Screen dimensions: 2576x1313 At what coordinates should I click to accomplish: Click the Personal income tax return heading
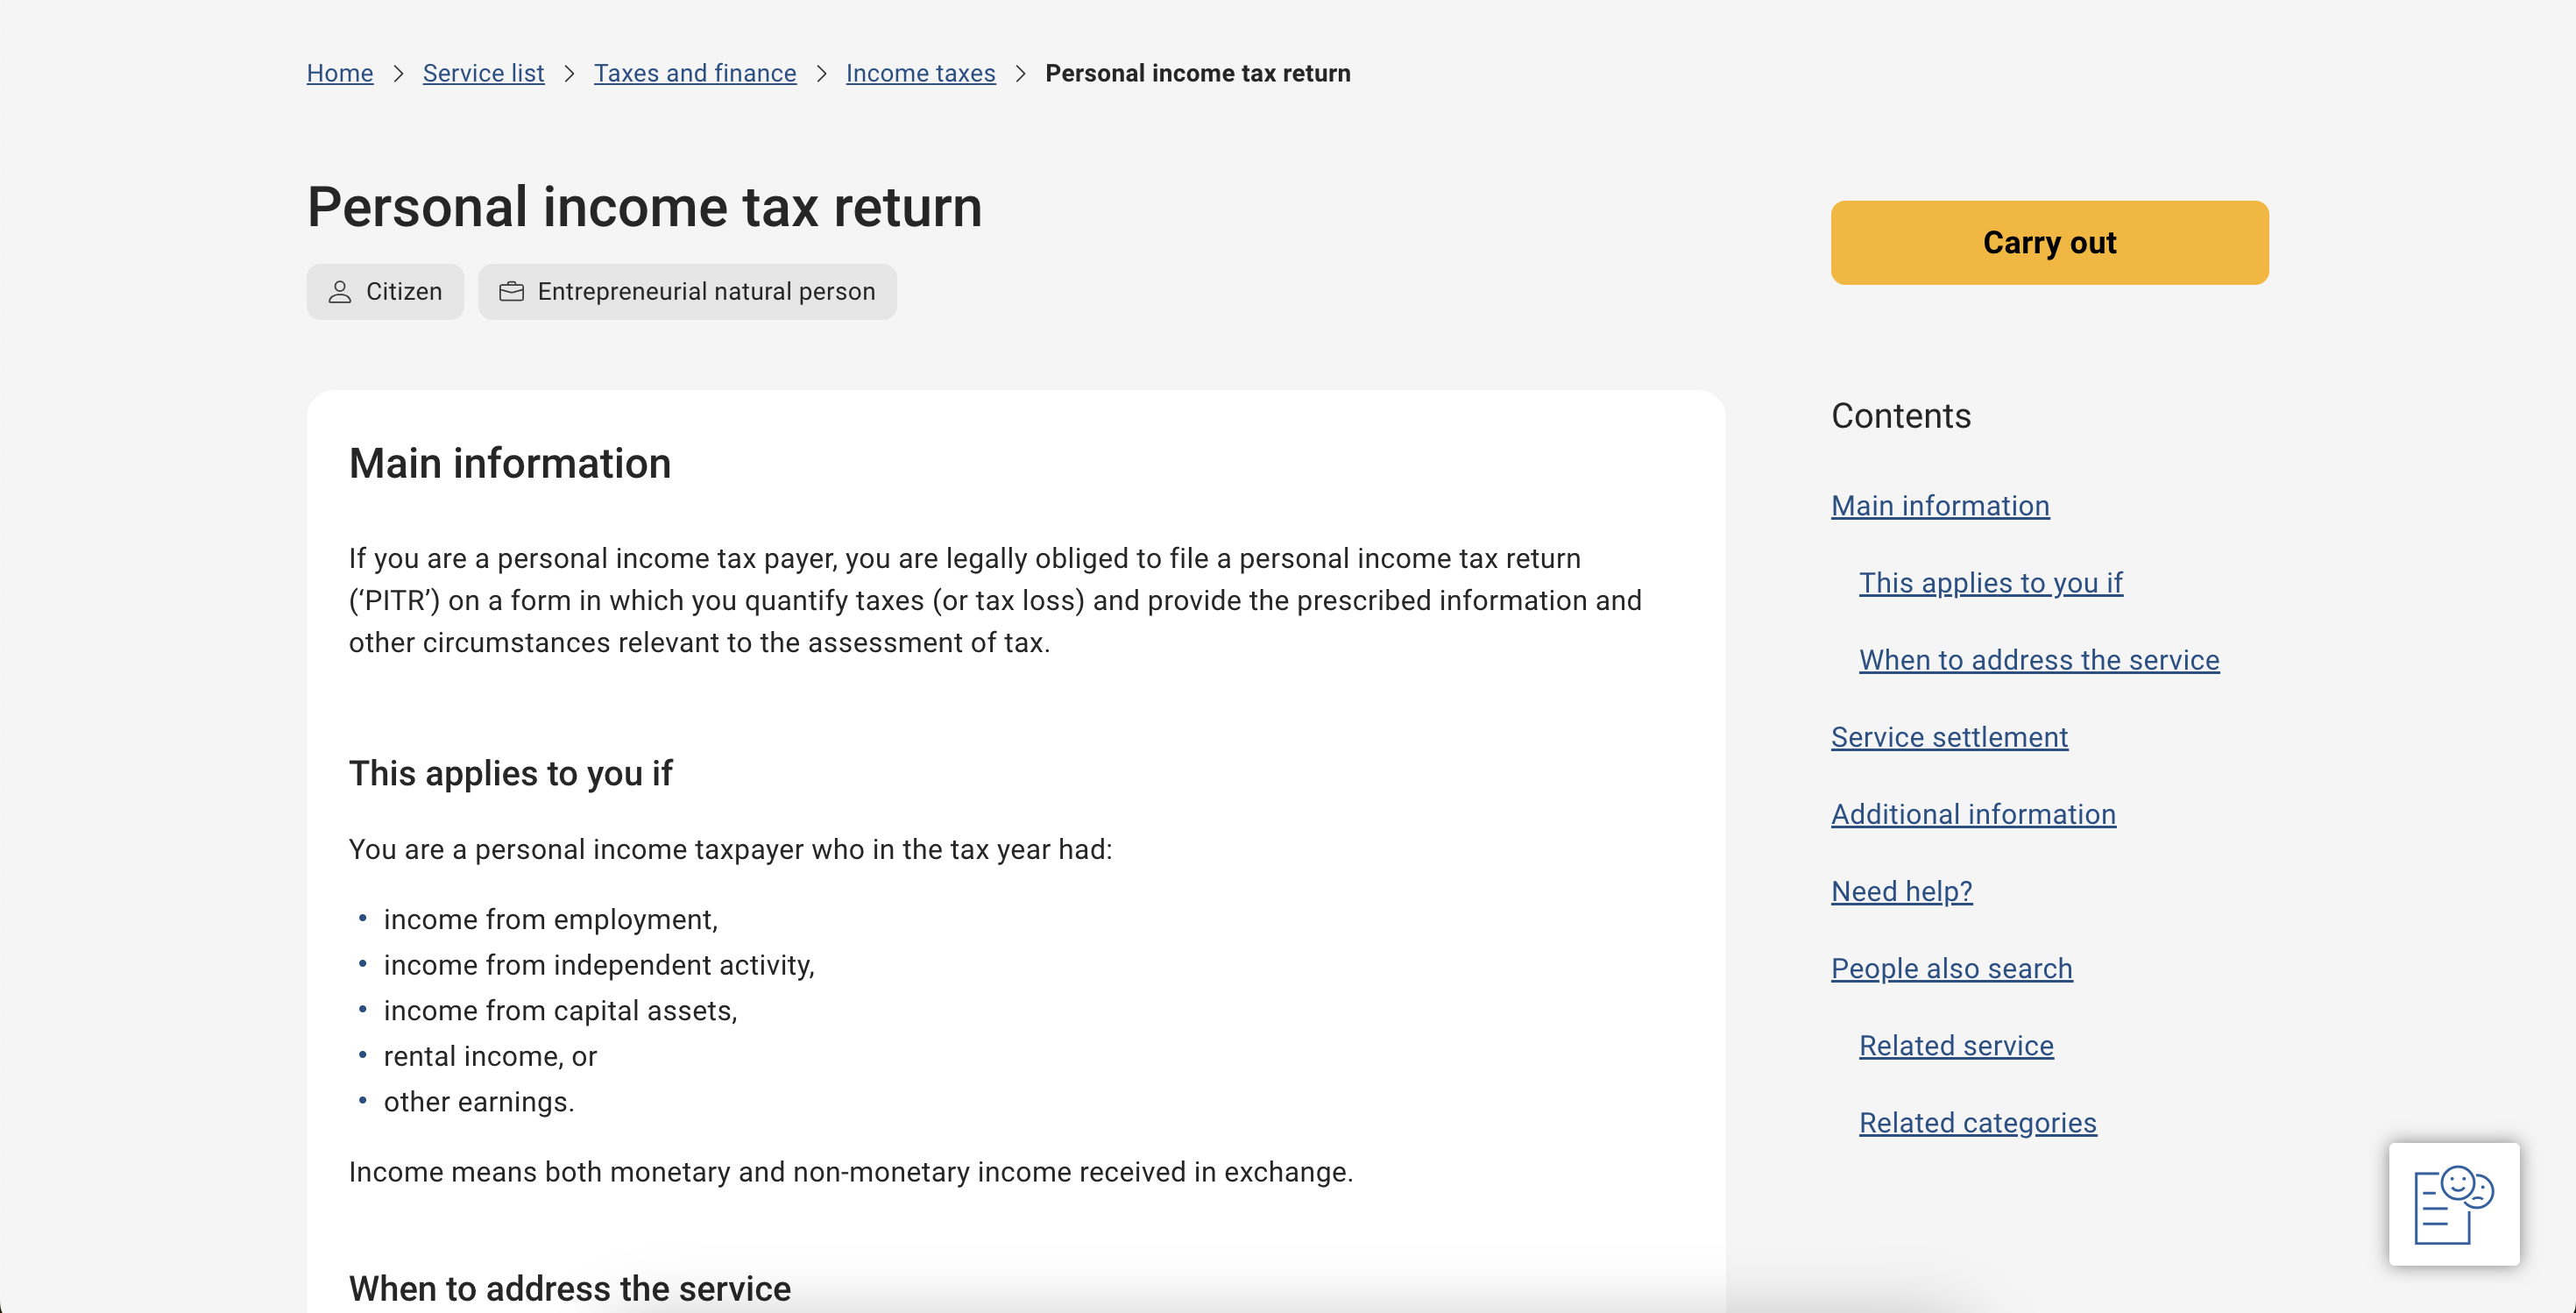pos(644,207)
